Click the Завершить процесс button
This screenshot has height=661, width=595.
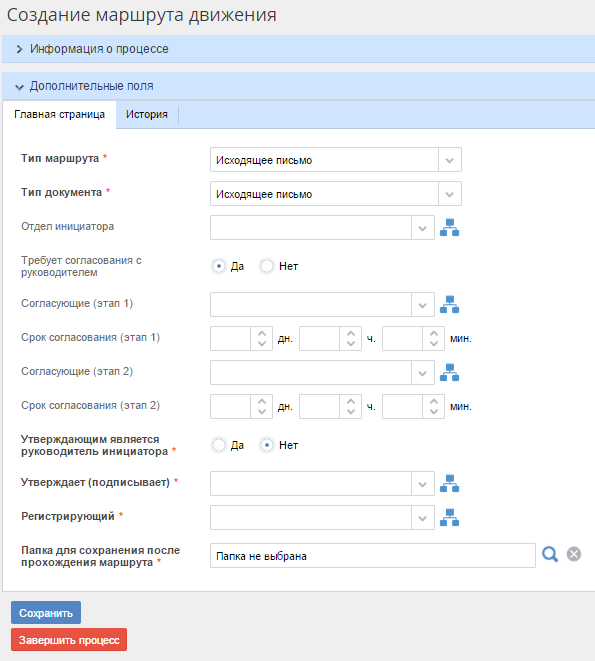tap(69, 640)
